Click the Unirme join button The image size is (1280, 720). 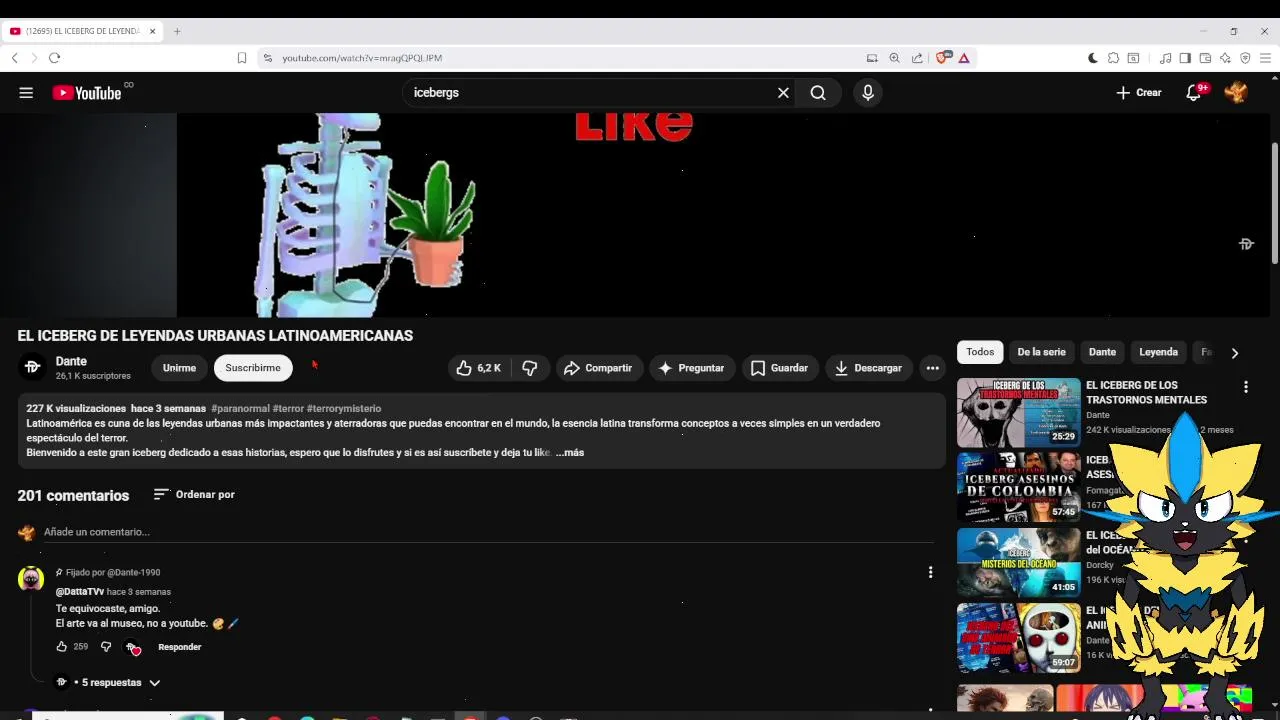point(179,368)
